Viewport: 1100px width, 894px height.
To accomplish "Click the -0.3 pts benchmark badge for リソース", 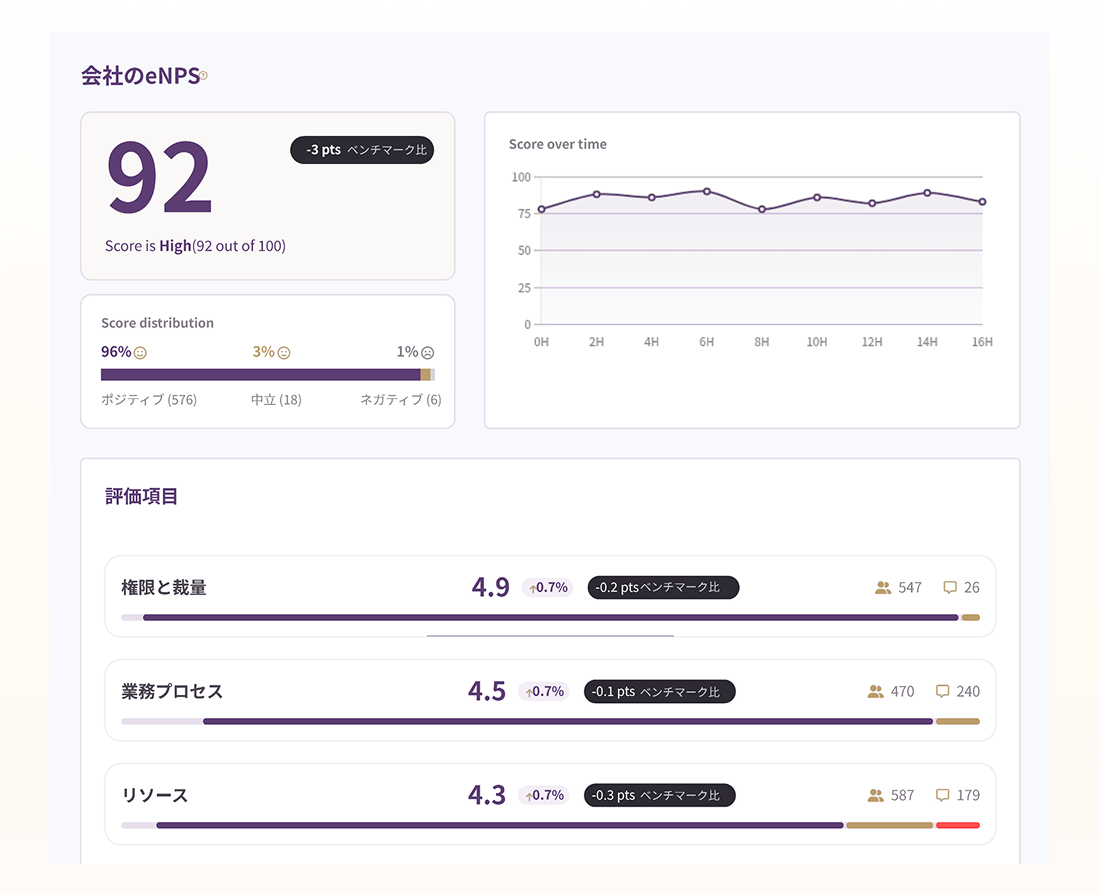I will point(659,795).
